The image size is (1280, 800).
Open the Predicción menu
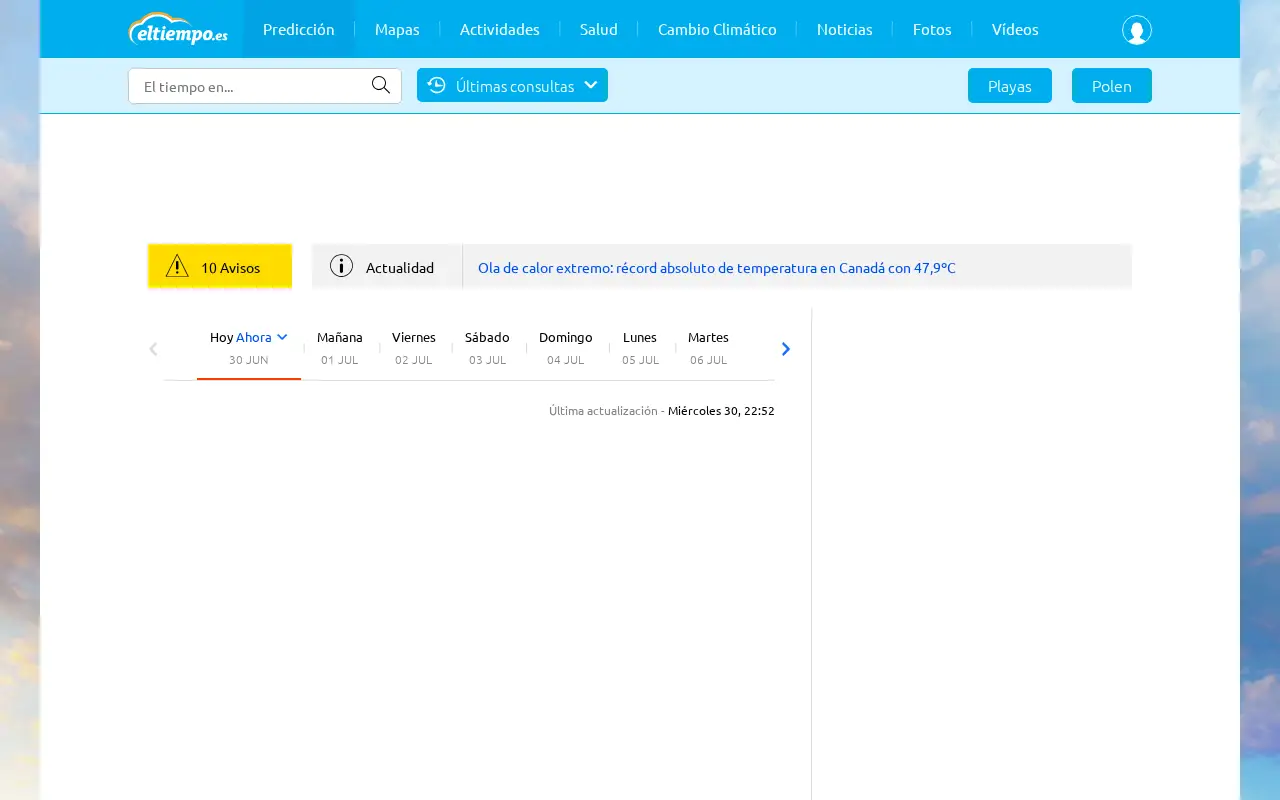pos(299,29)
